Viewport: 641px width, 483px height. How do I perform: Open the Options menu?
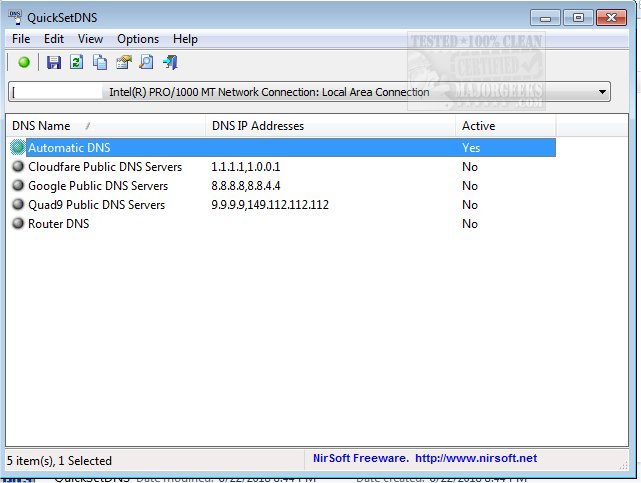coord(138,39)
